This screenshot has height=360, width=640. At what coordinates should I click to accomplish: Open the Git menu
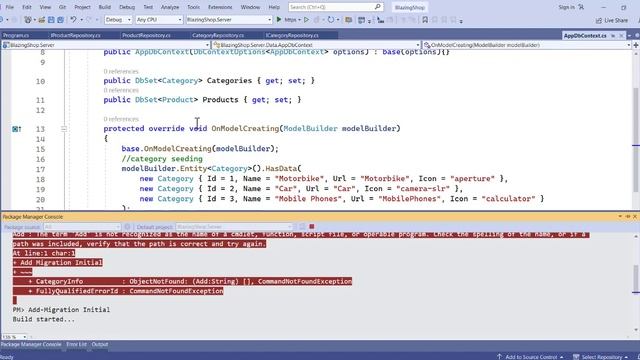[62, 7]
